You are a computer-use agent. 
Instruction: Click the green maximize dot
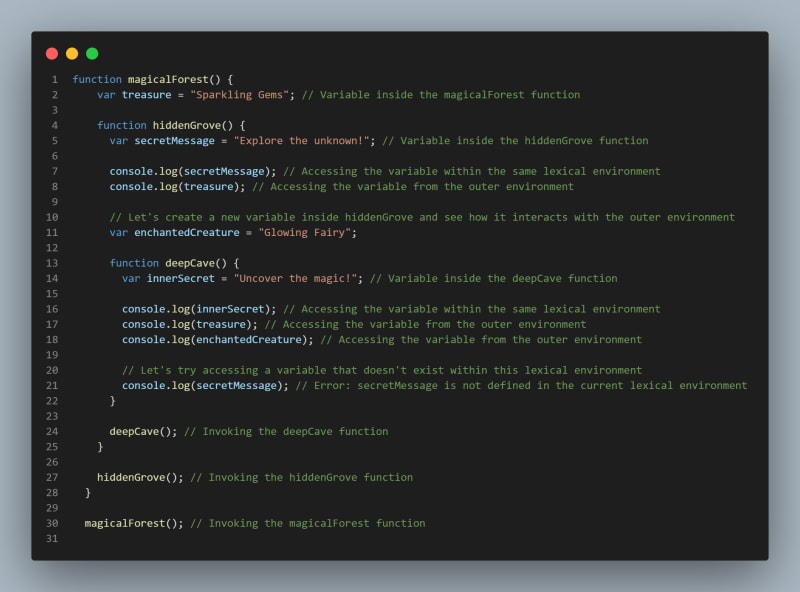(92, 54)
